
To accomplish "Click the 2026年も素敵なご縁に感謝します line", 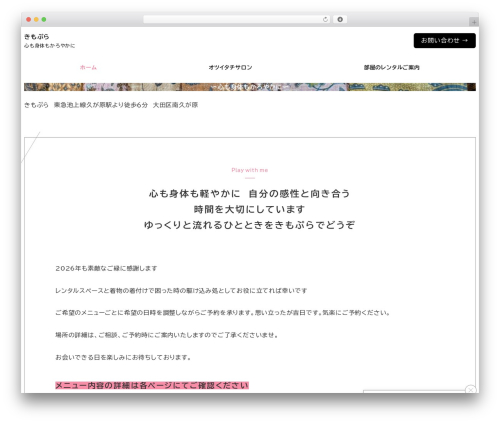I will (106, 268).
